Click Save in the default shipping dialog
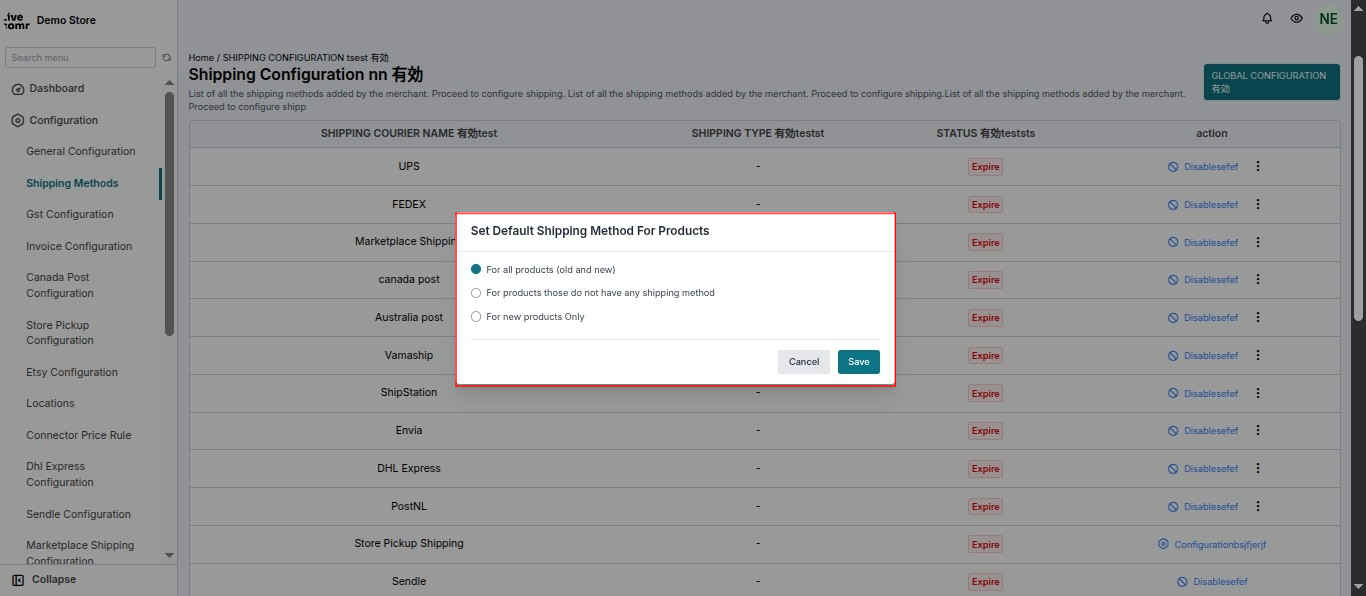Image resolution: width=1366 pixels, height=596 pixels. pyautogui.click(x=859, y=362)
